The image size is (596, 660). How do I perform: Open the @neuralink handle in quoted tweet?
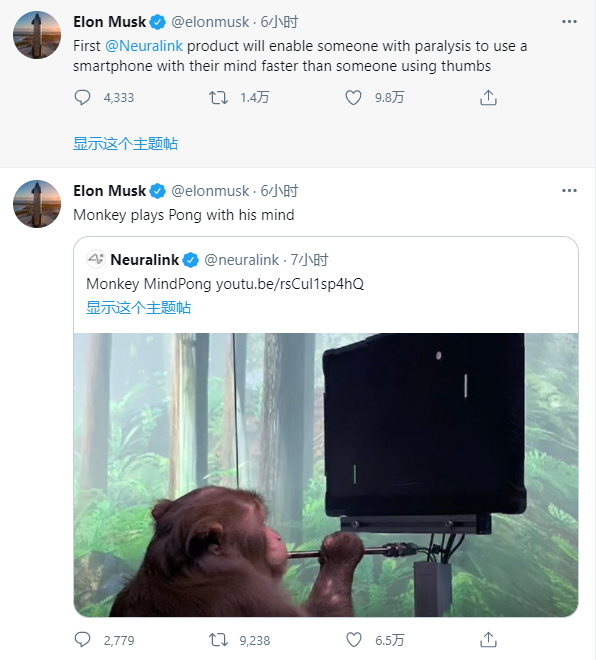tap(241, 260)
